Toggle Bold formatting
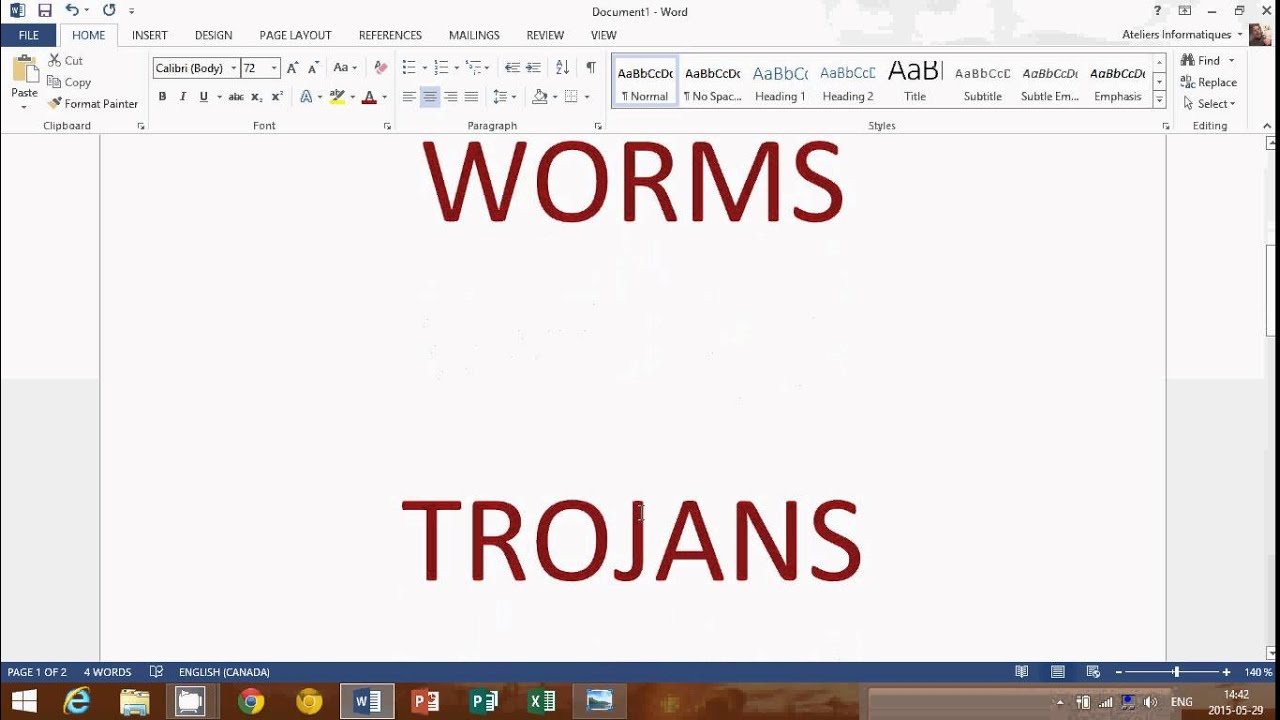1280x720 pixels. coord(162,97)
